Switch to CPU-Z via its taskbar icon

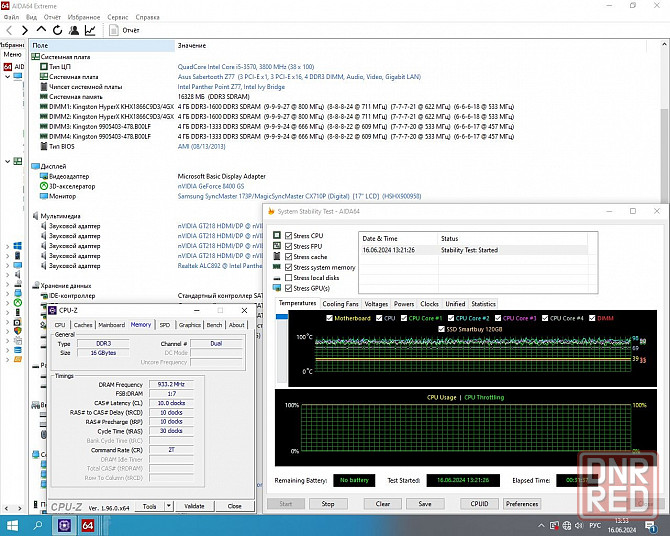pos(64,525)
